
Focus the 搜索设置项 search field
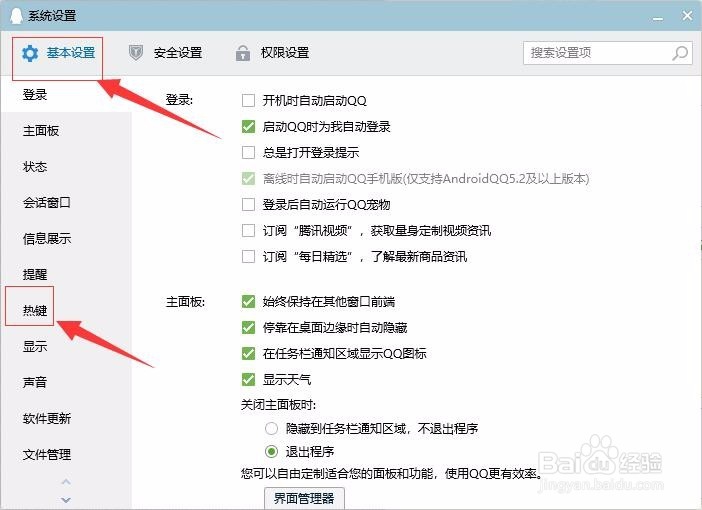608,53
